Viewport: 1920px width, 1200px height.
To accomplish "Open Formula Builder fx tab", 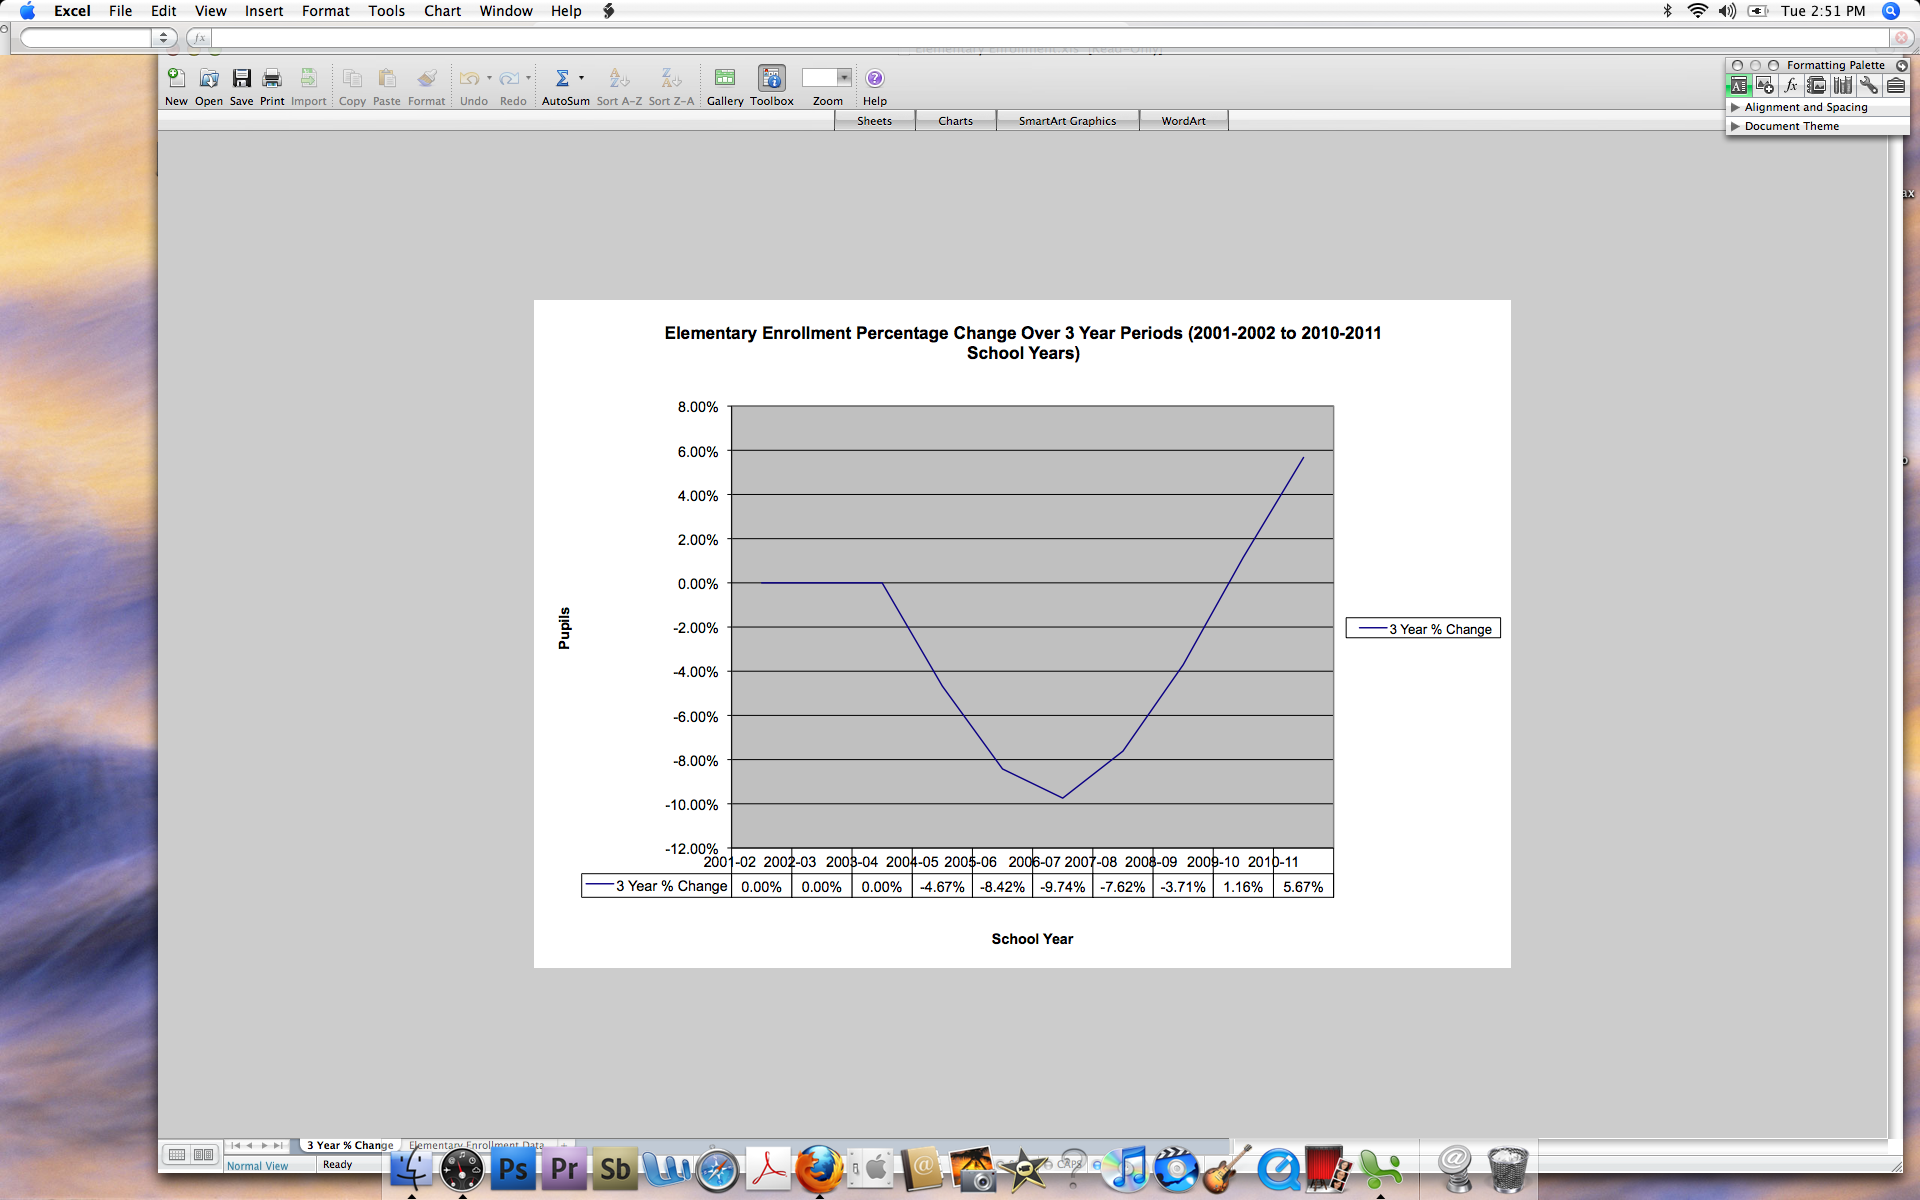I will pyautogui.click(x=1791, y=86).
